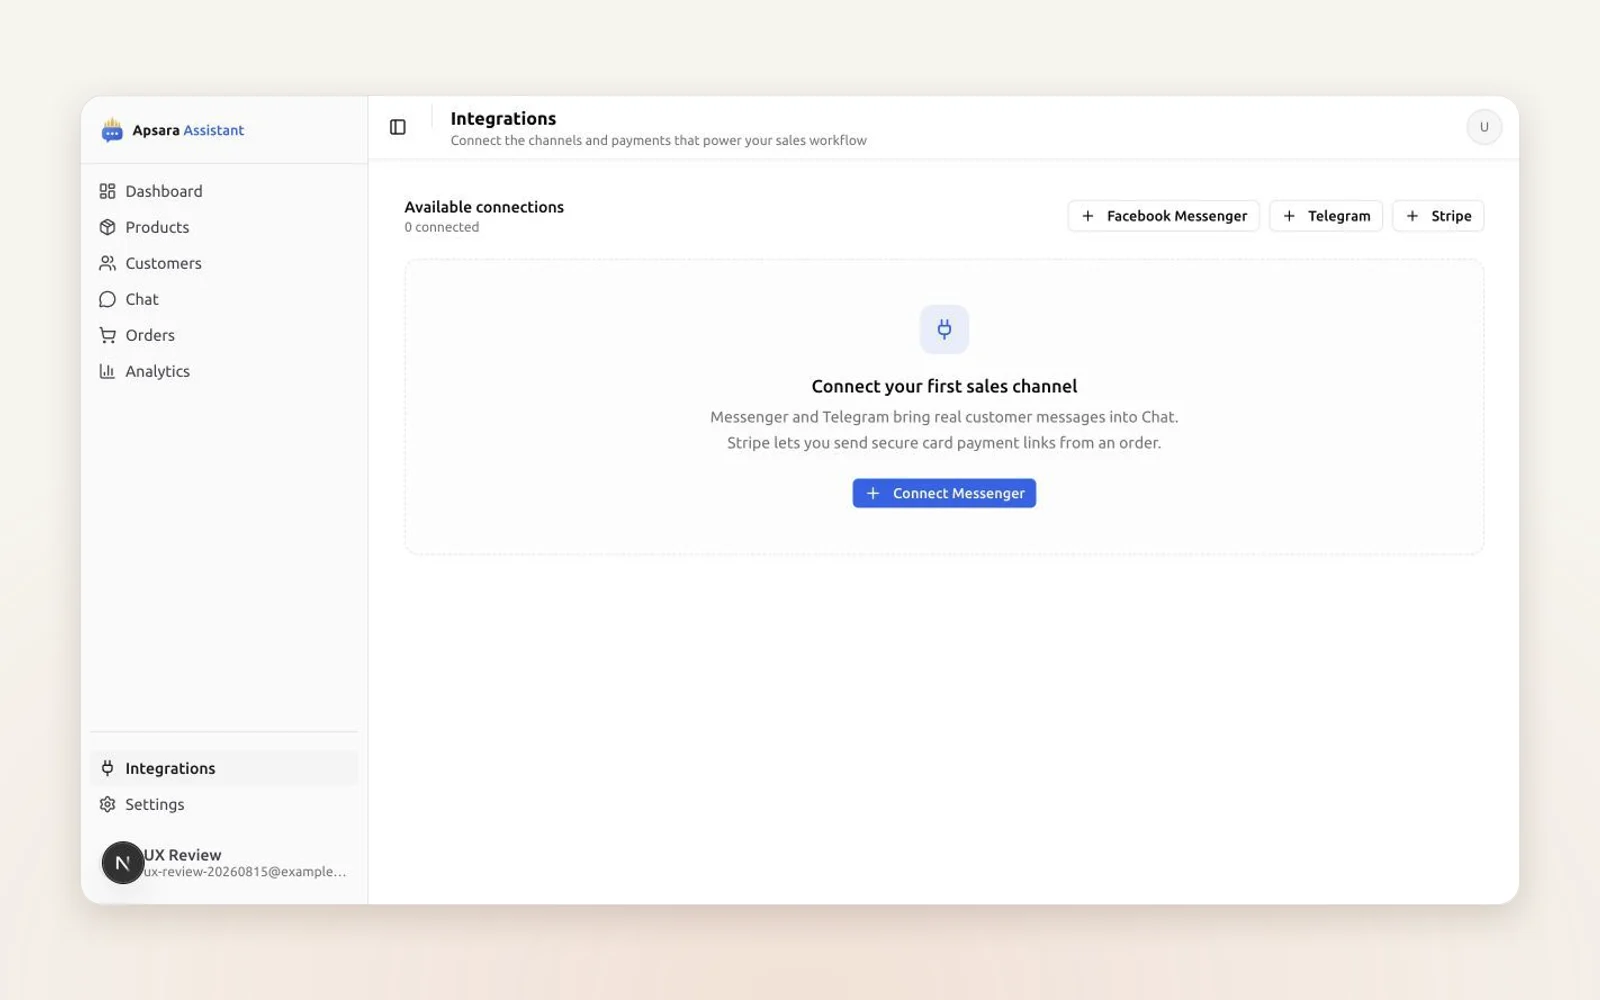Open the Customers section

pos(224,263)
